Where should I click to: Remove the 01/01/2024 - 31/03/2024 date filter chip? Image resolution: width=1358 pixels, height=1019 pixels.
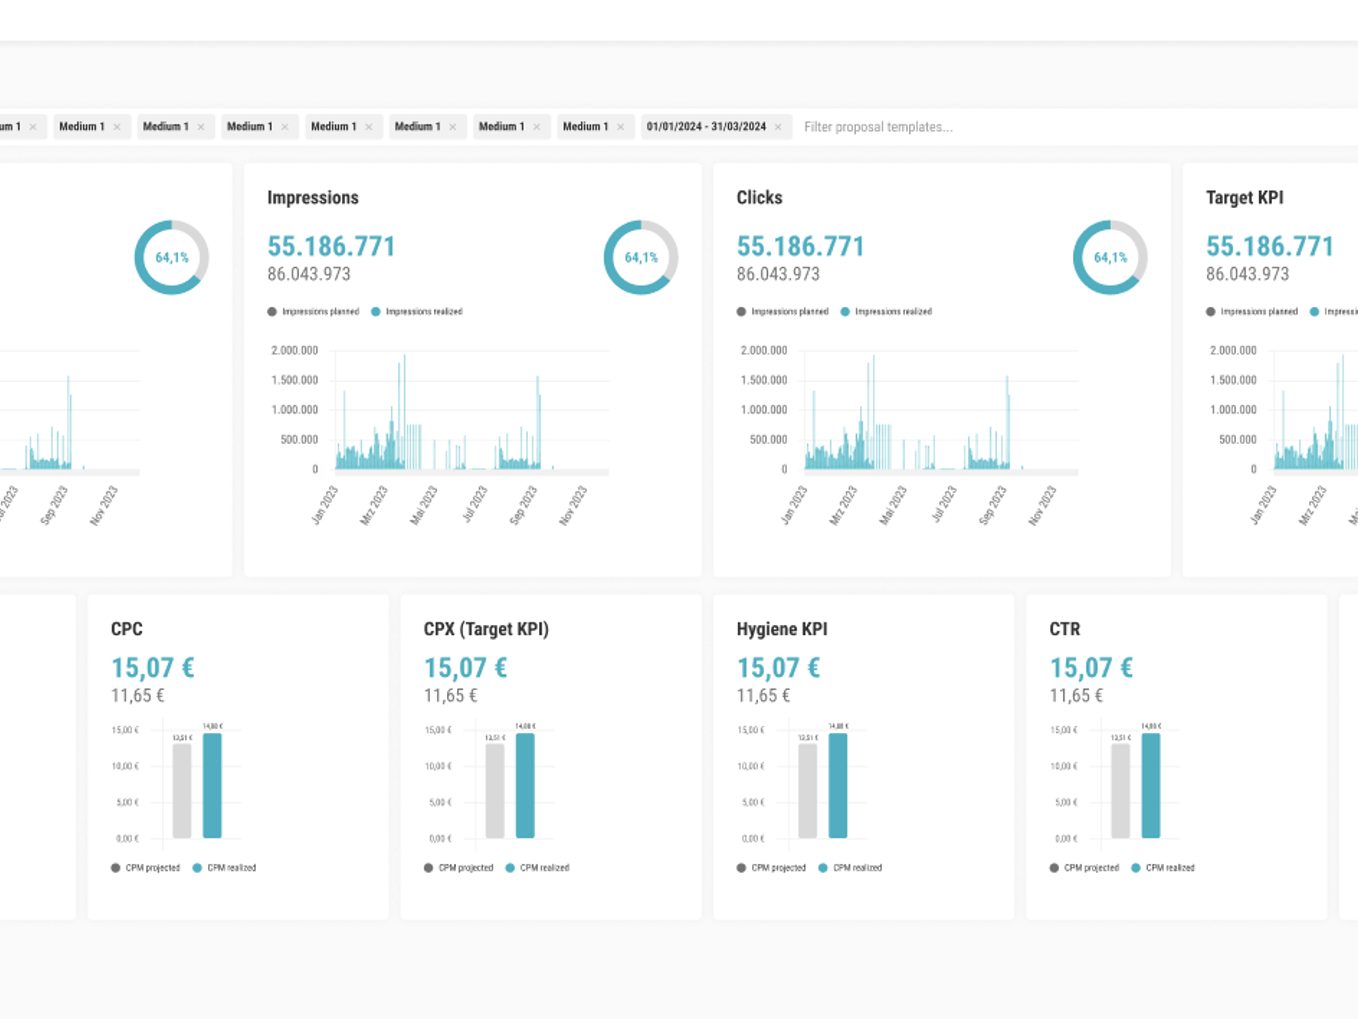778,127
